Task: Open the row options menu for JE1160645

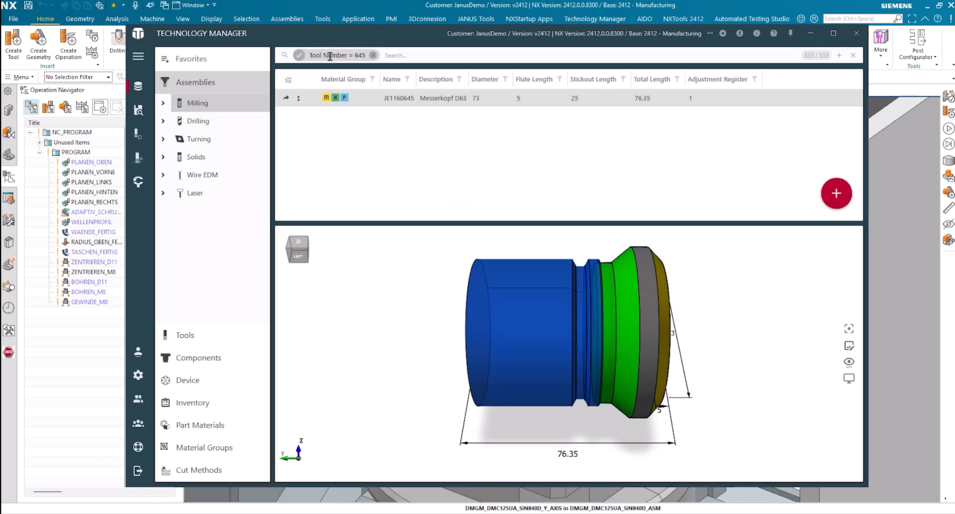Action: pyautogui.click(x=298, y=98)
